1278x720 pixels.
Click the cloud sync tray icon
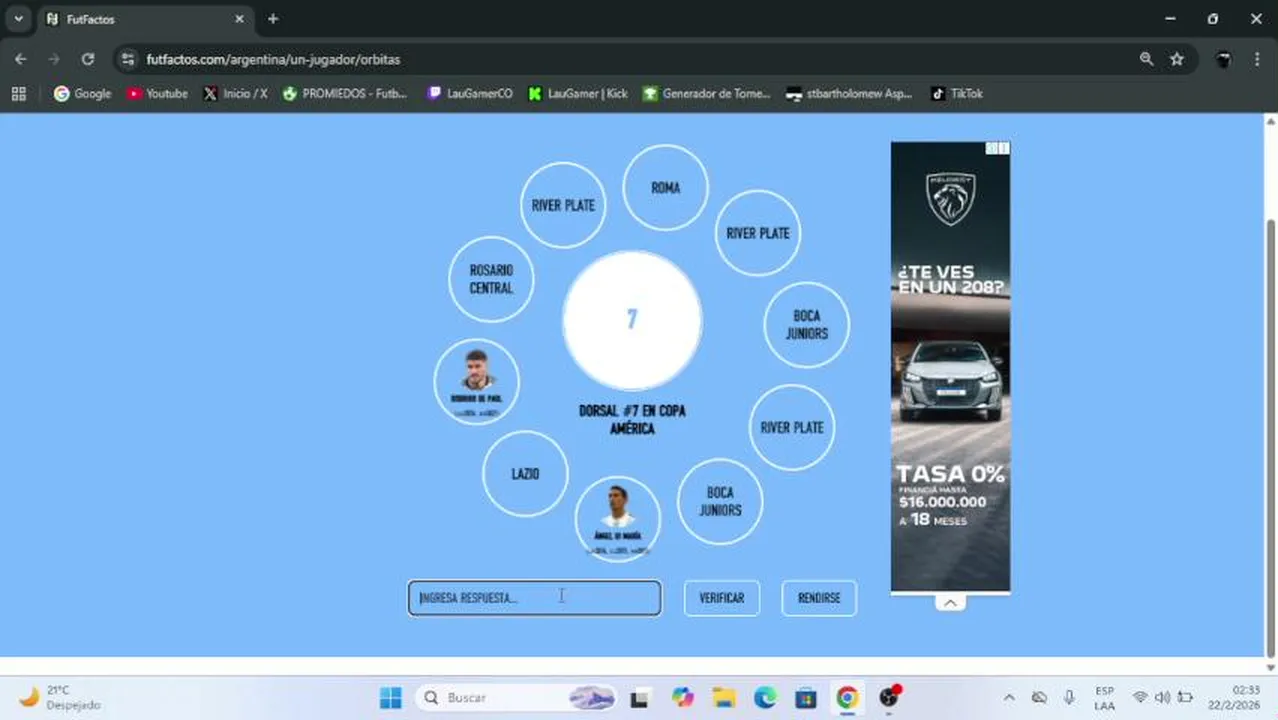[1039, 697]
